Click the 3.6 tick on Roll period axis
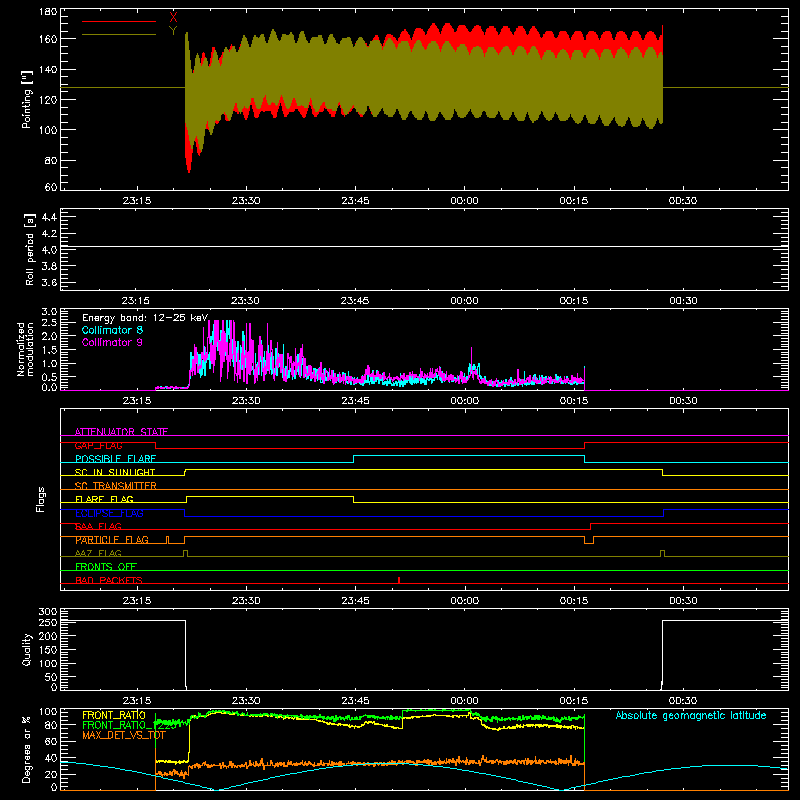This screenshot has width=800, height=800. (x=49, y=282)
